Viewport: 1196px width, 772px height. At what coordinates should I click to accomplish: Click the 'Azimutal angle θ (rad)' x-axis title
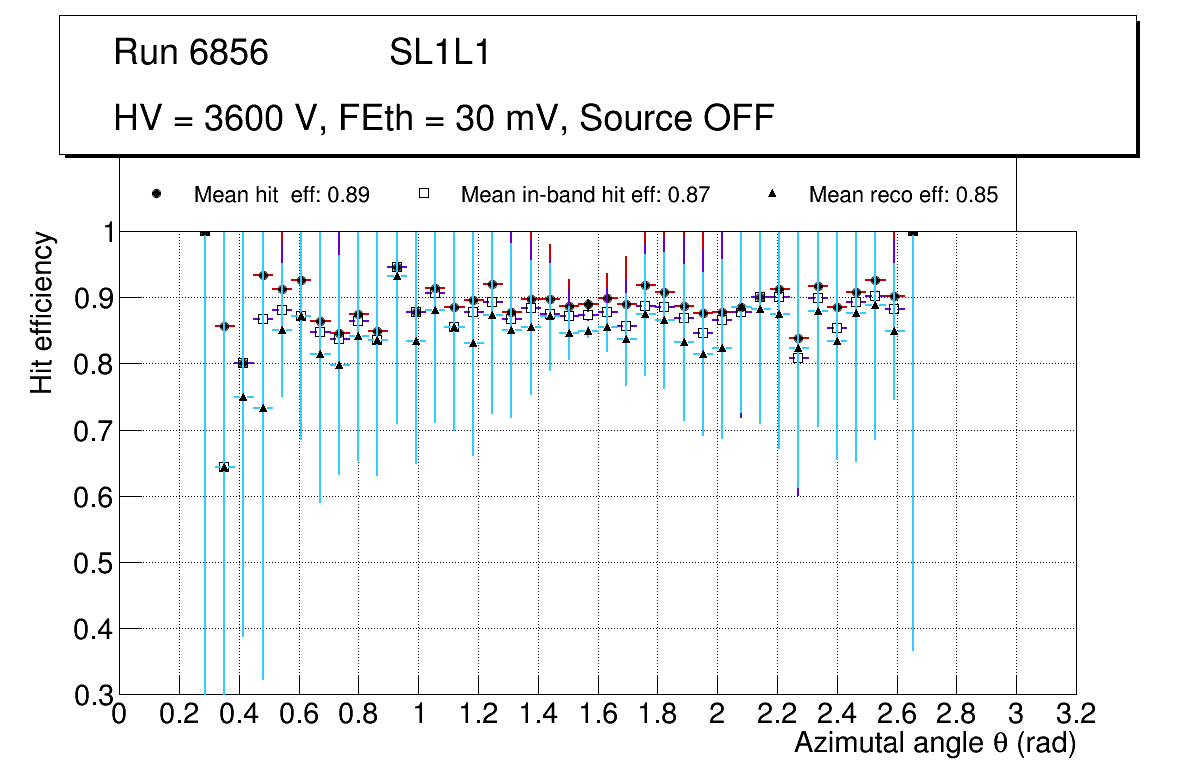(x=934, y=742)
